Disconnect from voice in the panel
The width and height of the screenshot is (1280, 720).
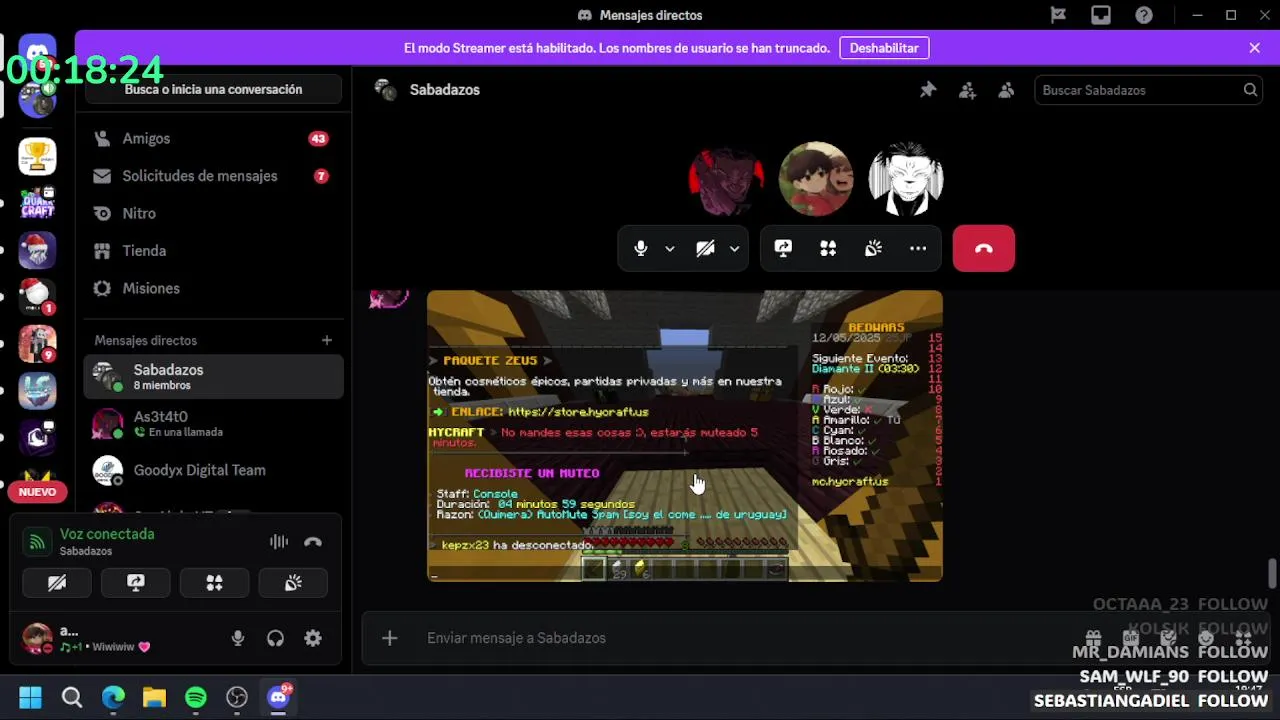pyautogui.click(x=313, y=542)
